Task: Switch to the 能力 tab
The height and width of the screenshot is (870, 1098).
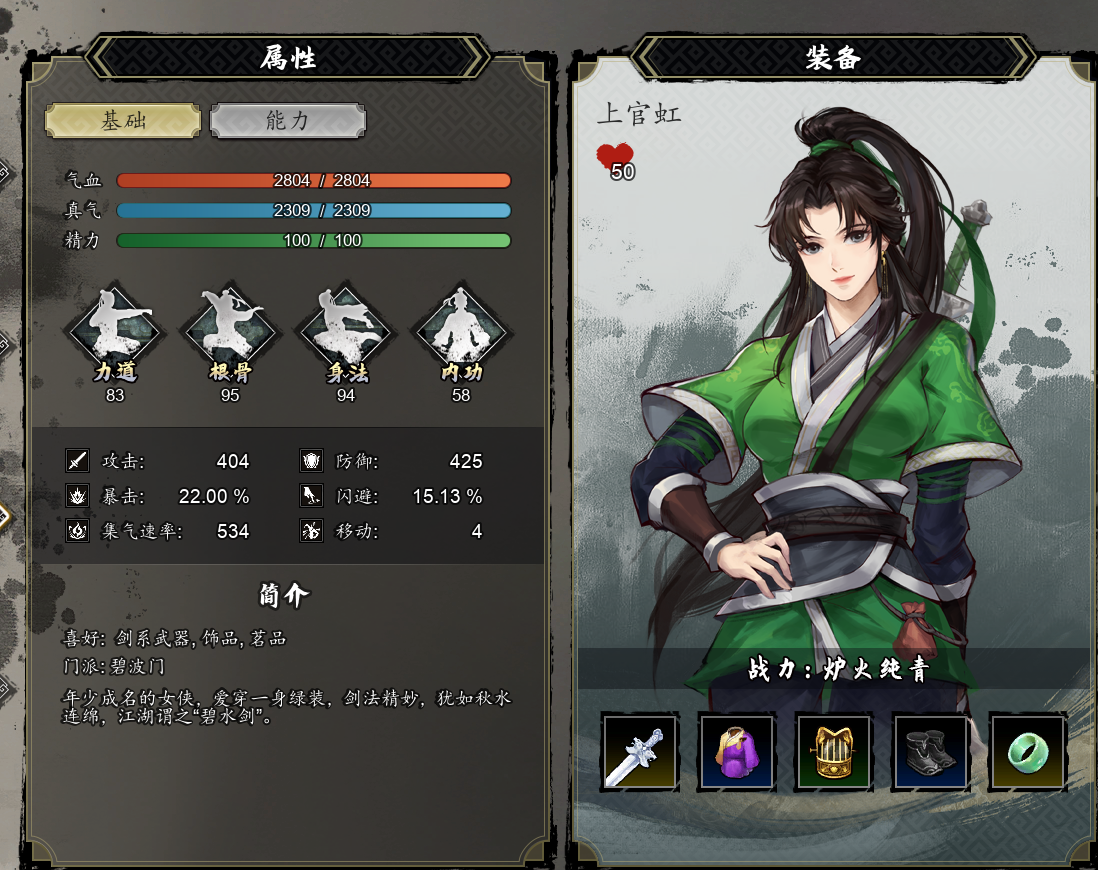Action: click(288, 120)
